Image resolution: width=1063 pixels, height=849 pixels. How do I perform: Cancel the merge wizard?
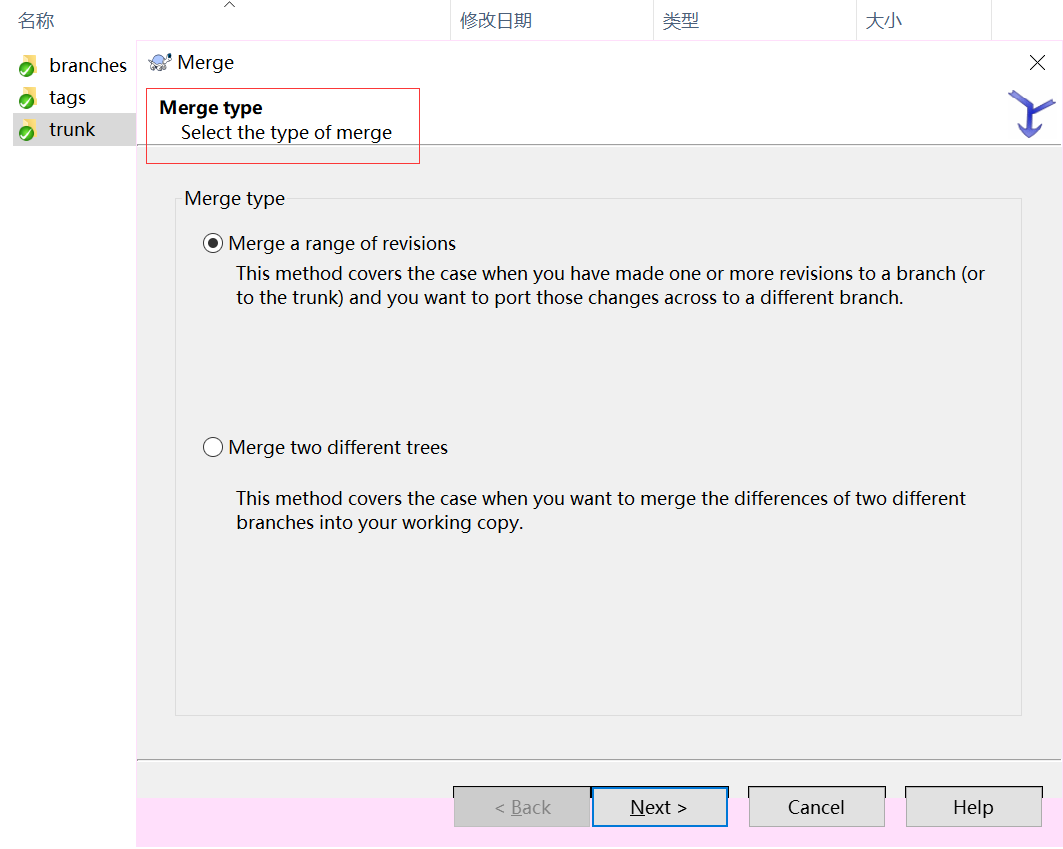pyautogui.click(x=816, y=807)
